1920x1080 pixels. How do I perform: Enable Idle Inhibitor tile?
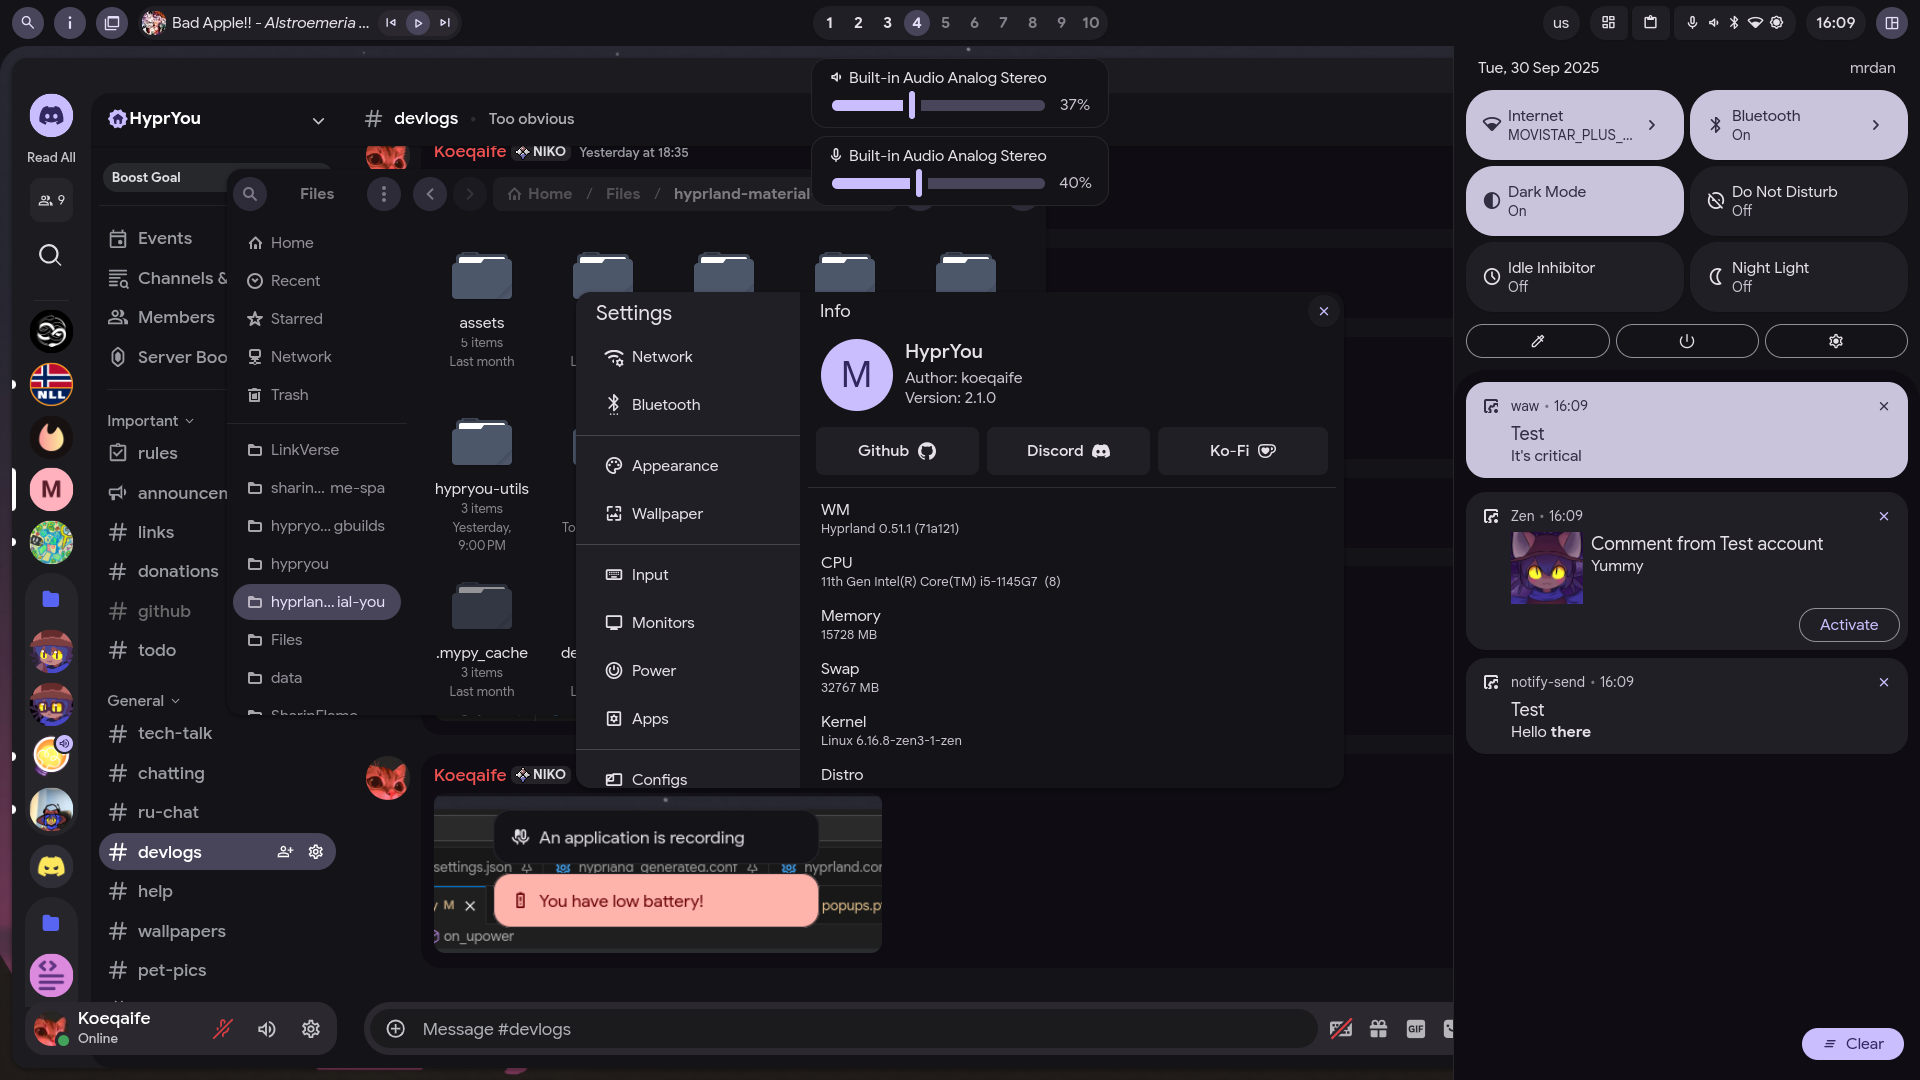coord(1575,277)
